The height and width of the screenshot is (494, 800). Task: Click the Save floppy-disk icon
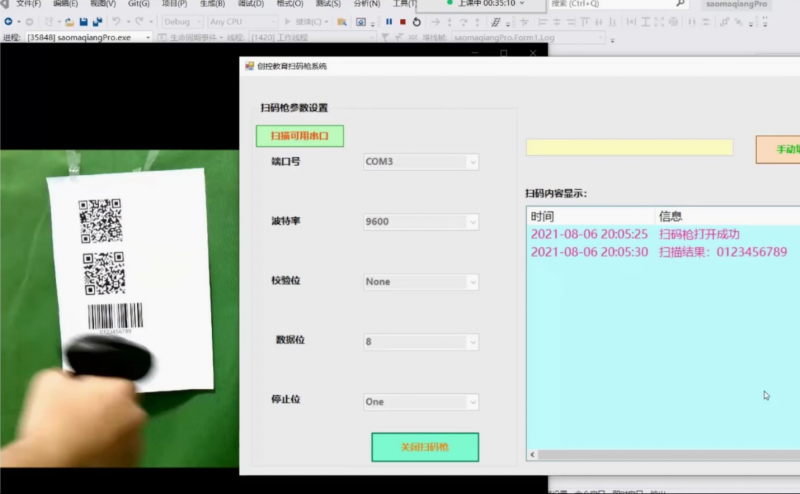point(84,21)
